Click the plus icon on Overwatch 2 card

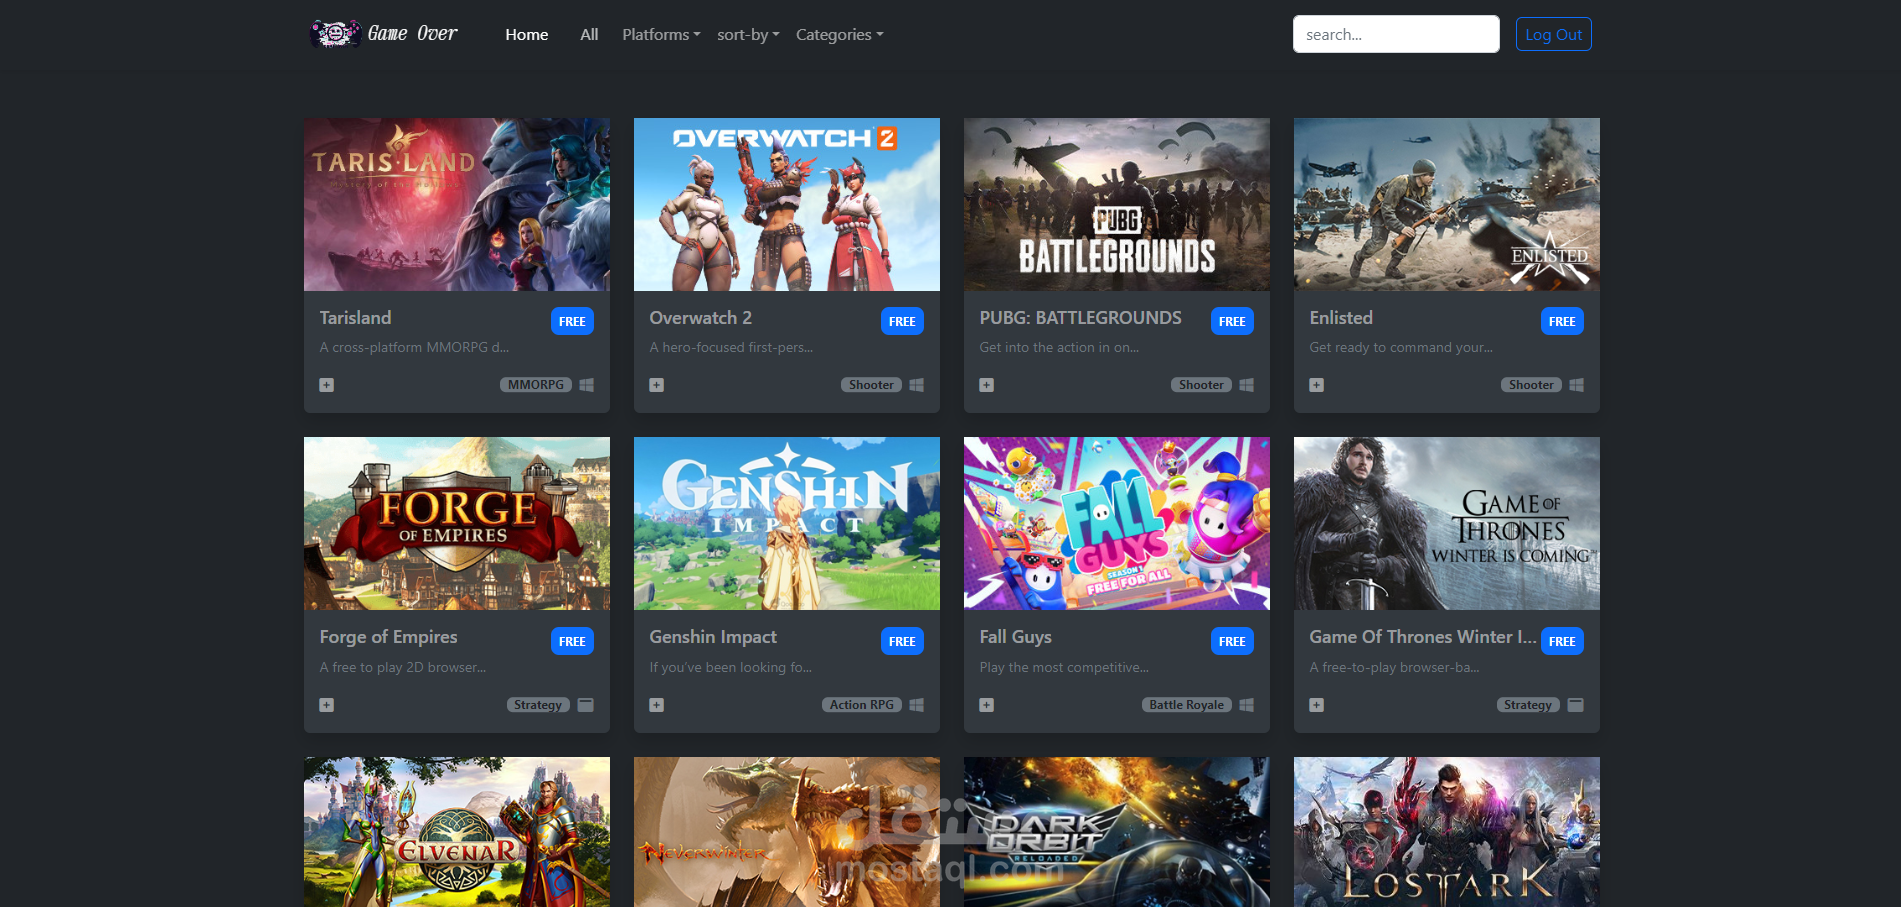coord(657,385)
